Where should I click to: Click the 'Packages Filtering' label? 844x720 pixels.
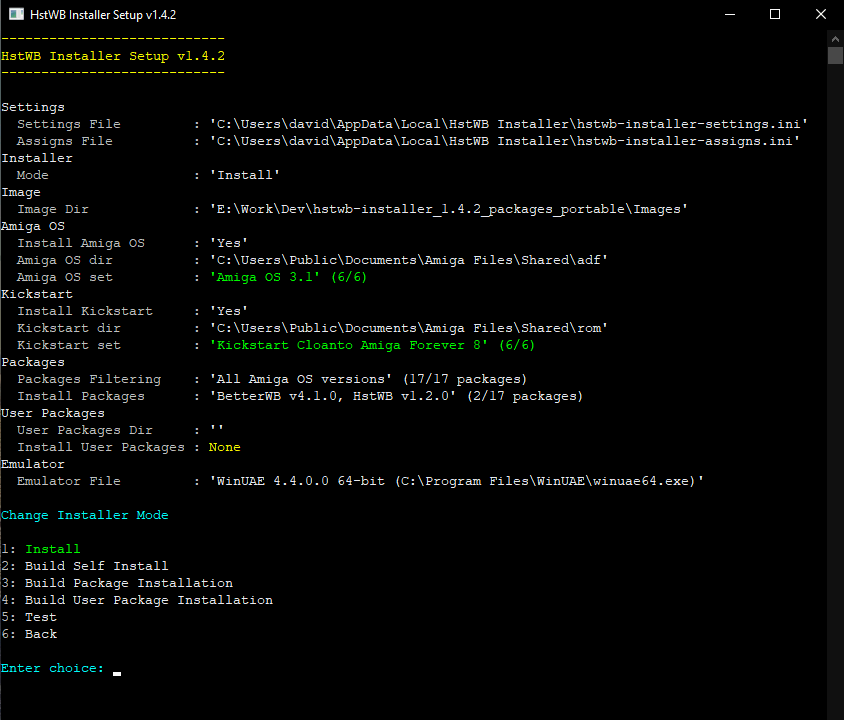point(89,379)
